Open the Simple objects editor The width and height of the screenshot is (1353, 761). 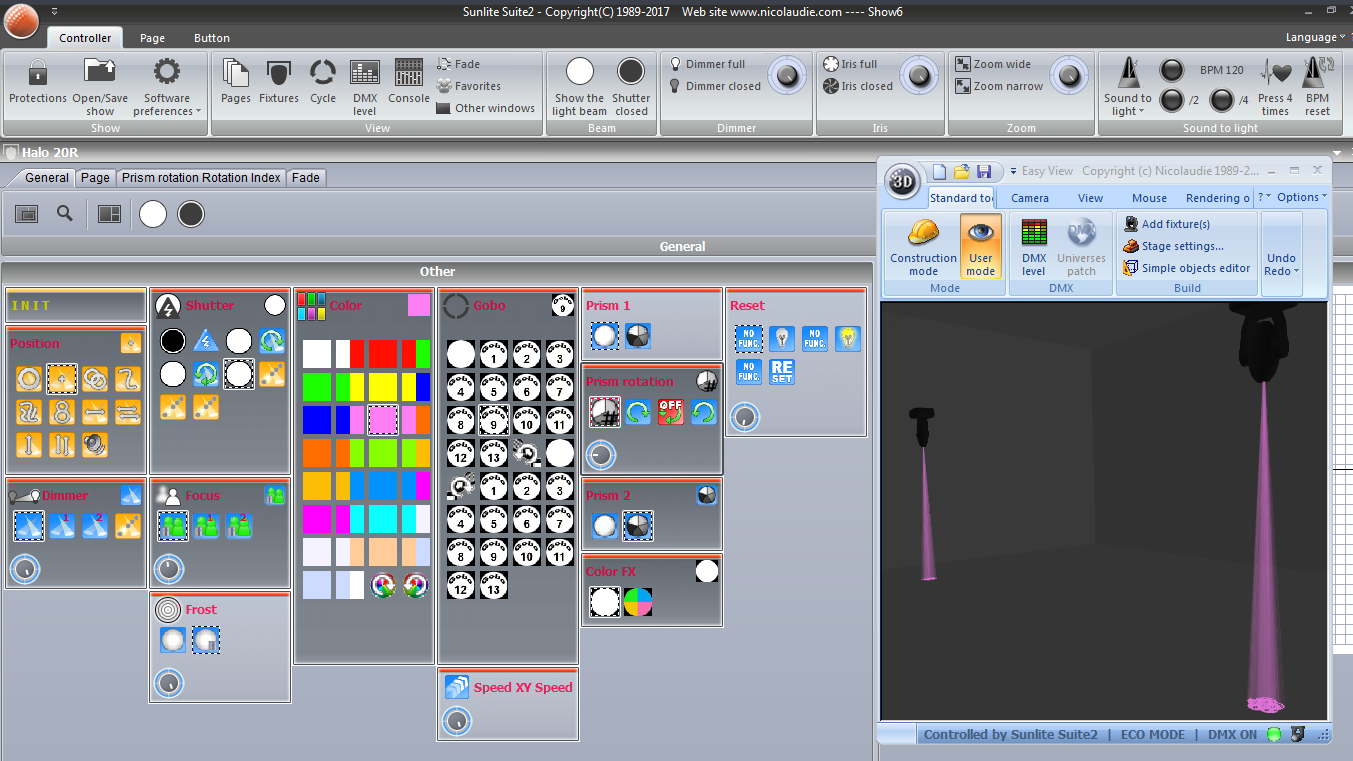[1187, 268]
